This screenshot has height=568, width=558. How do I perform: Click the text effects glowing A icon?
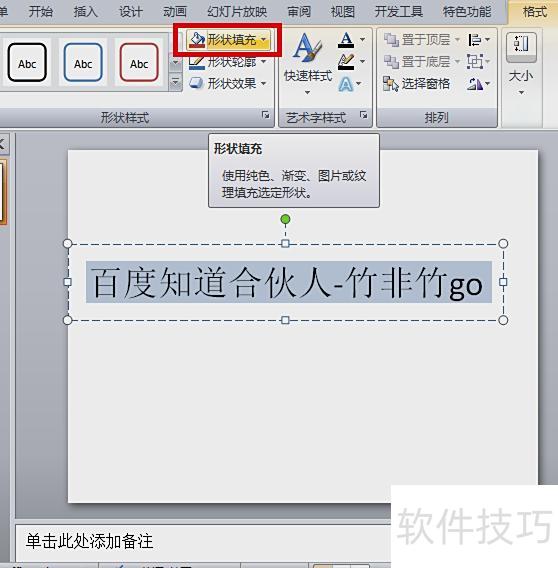(x=345, y=84)
